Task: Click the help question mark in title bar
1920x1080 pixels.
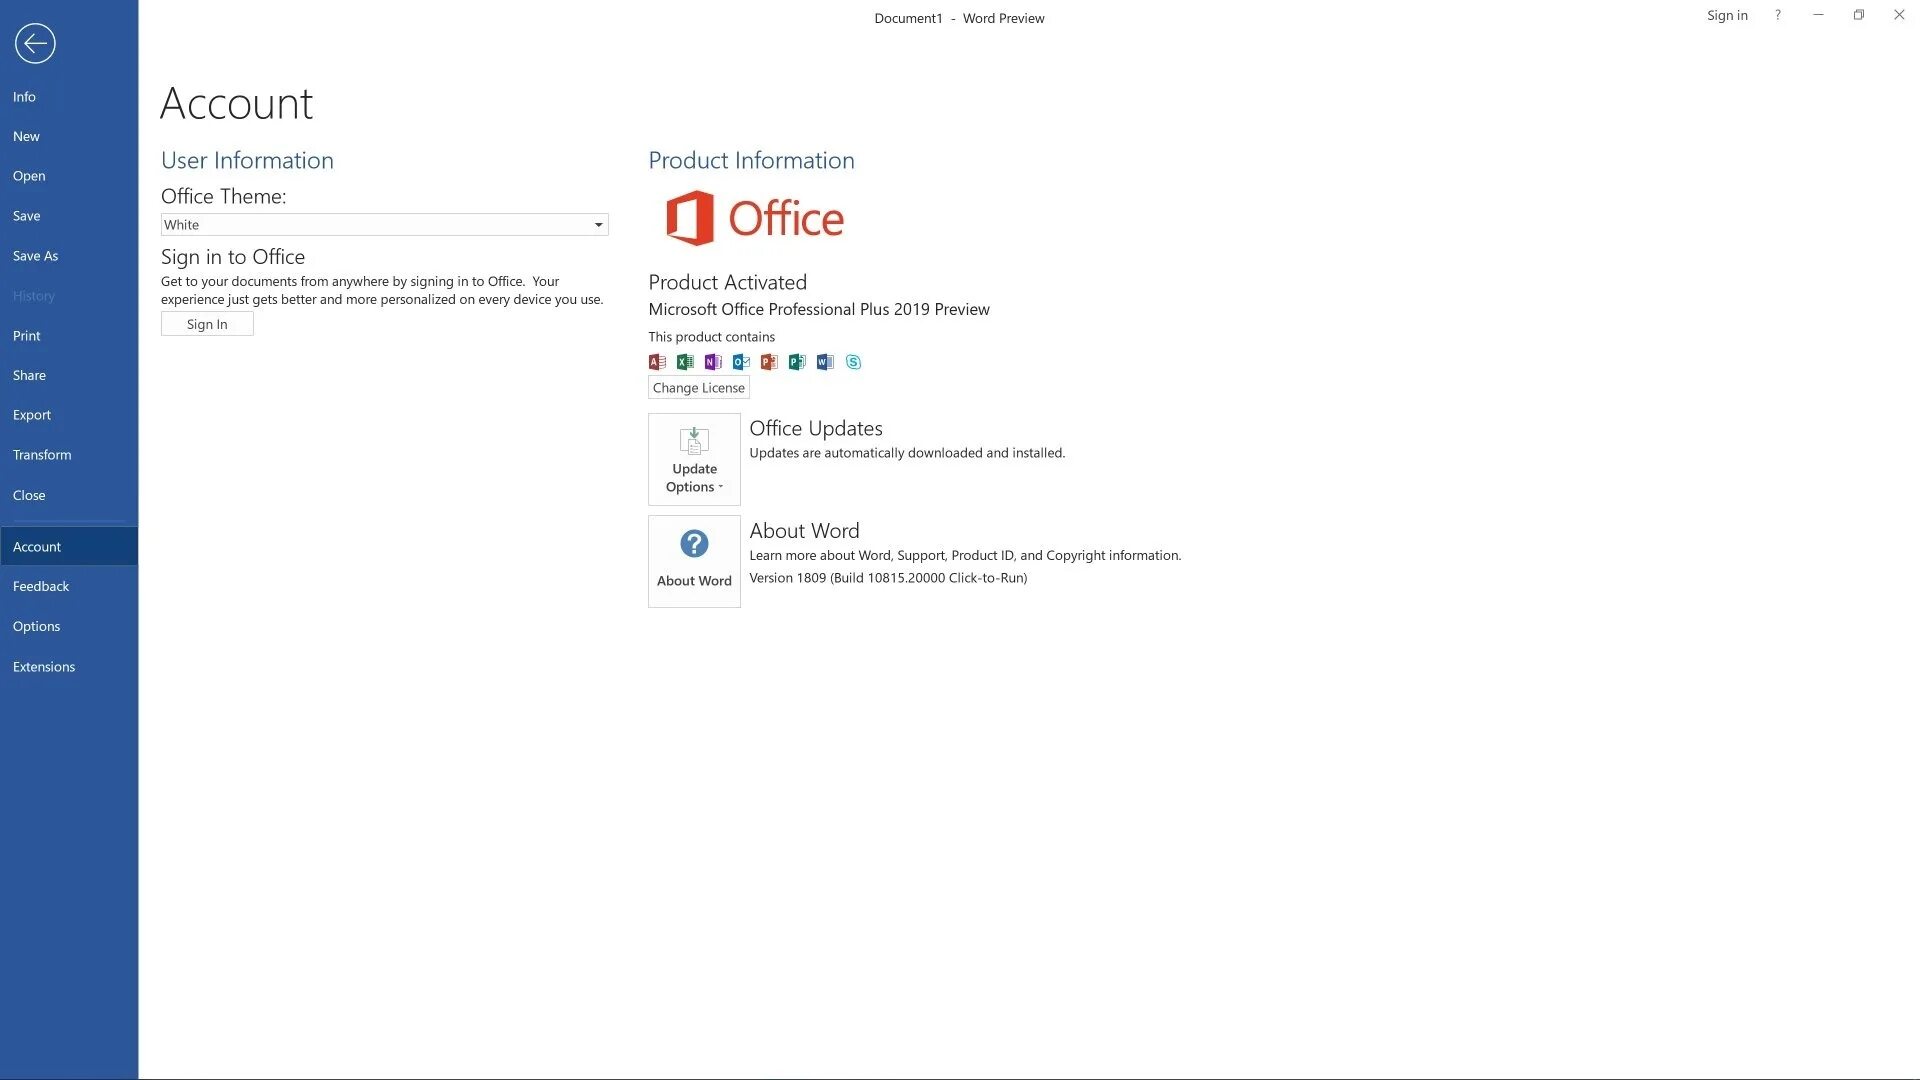Action: point(1777,15)
